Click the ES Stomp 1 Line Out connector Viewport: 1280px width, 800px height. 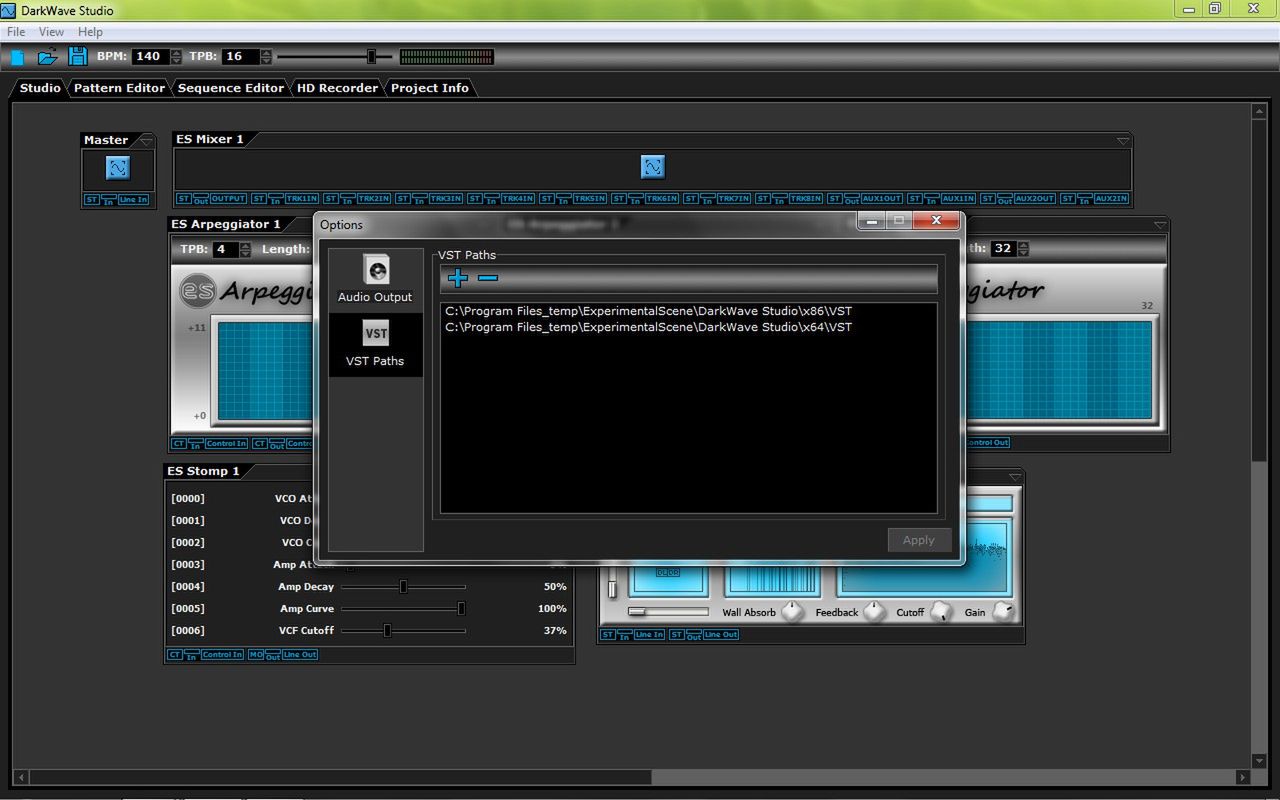300,655
